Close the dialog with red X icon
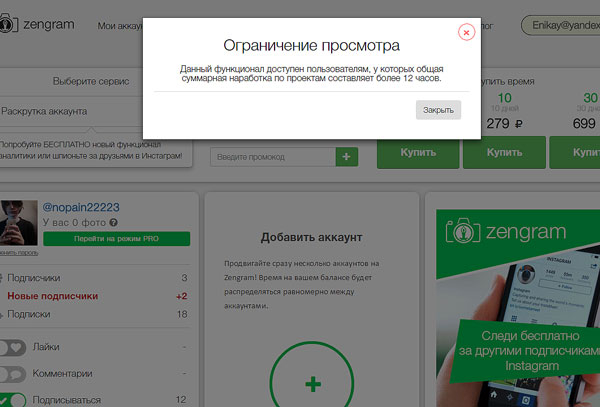 [x=466, y=33]
